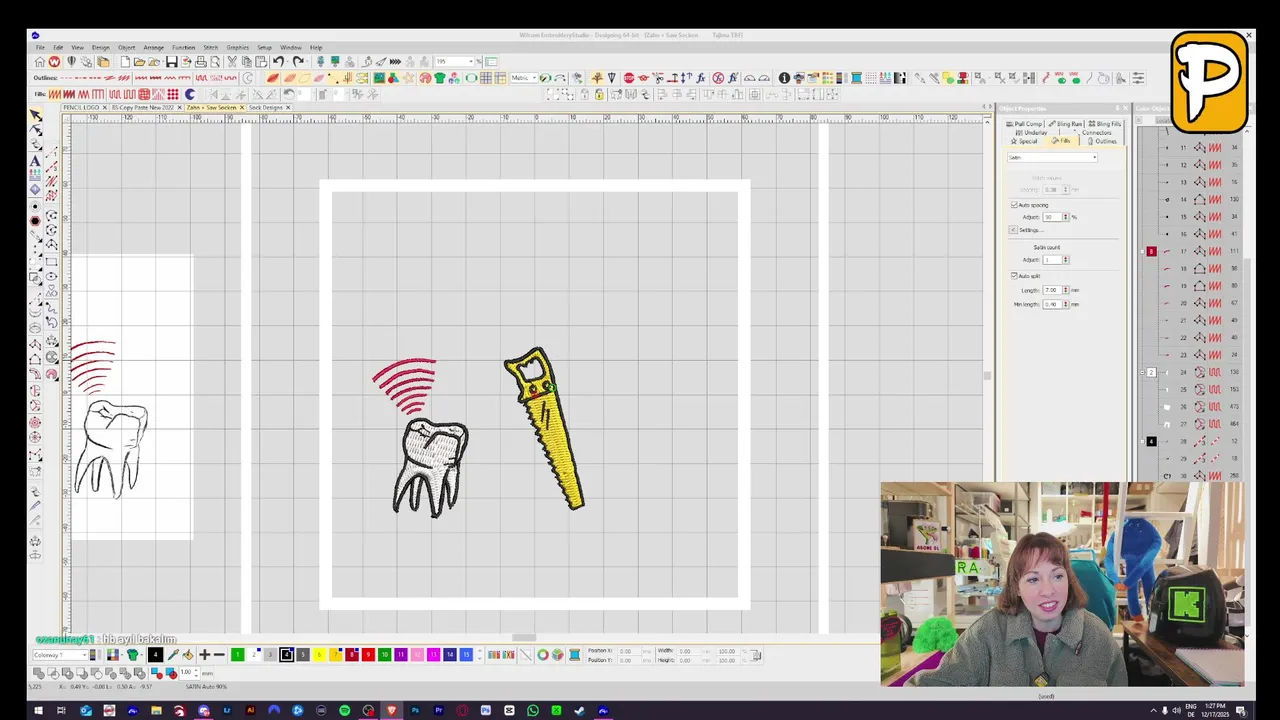1280x720 pixels.
Task: Adjust the Auto split Length stepper
Action: click(x=1066, y=290)
